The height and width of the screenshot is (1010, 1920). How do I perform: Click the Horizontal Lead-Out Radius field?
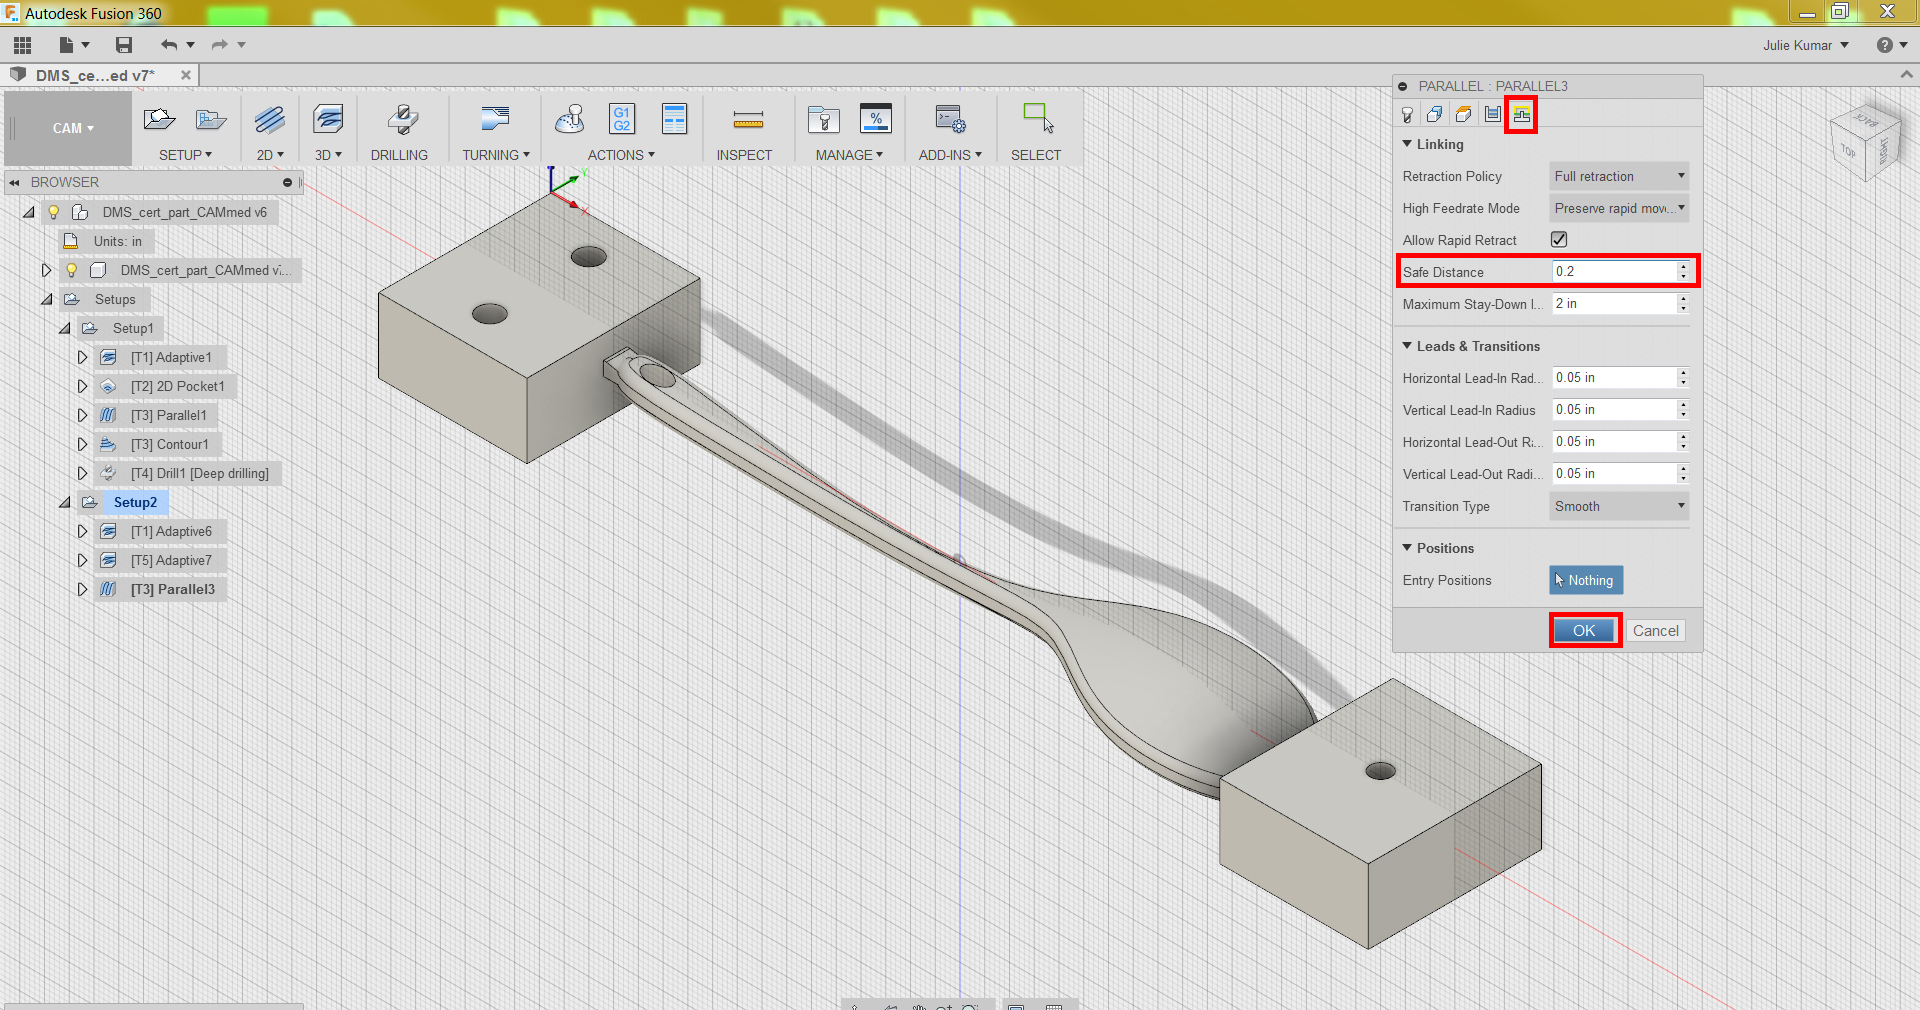(x=1614, y=441)
